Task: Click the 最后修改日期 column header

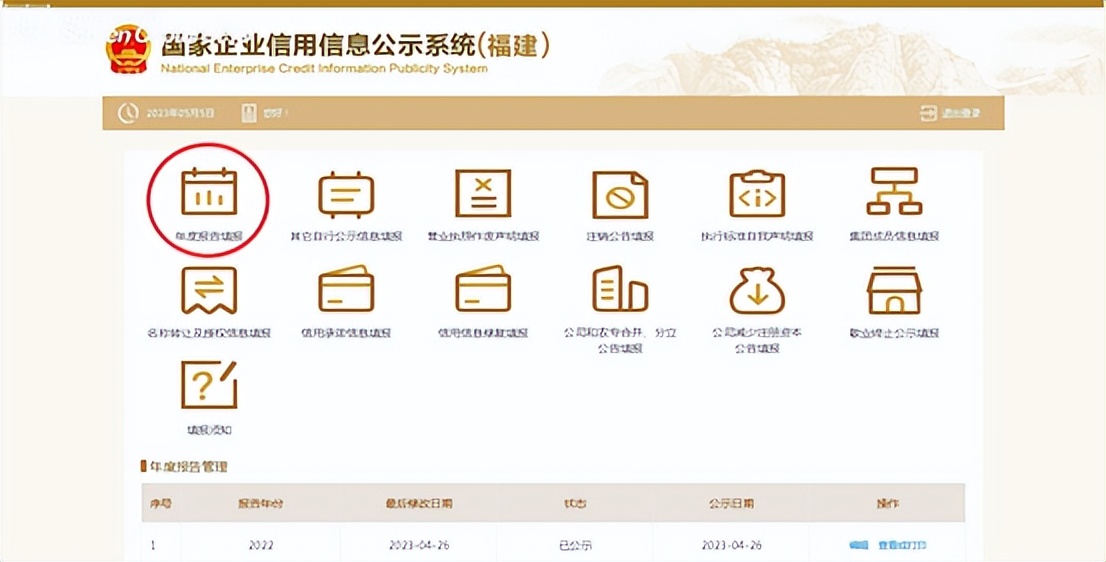Action: tap(419, 503)
